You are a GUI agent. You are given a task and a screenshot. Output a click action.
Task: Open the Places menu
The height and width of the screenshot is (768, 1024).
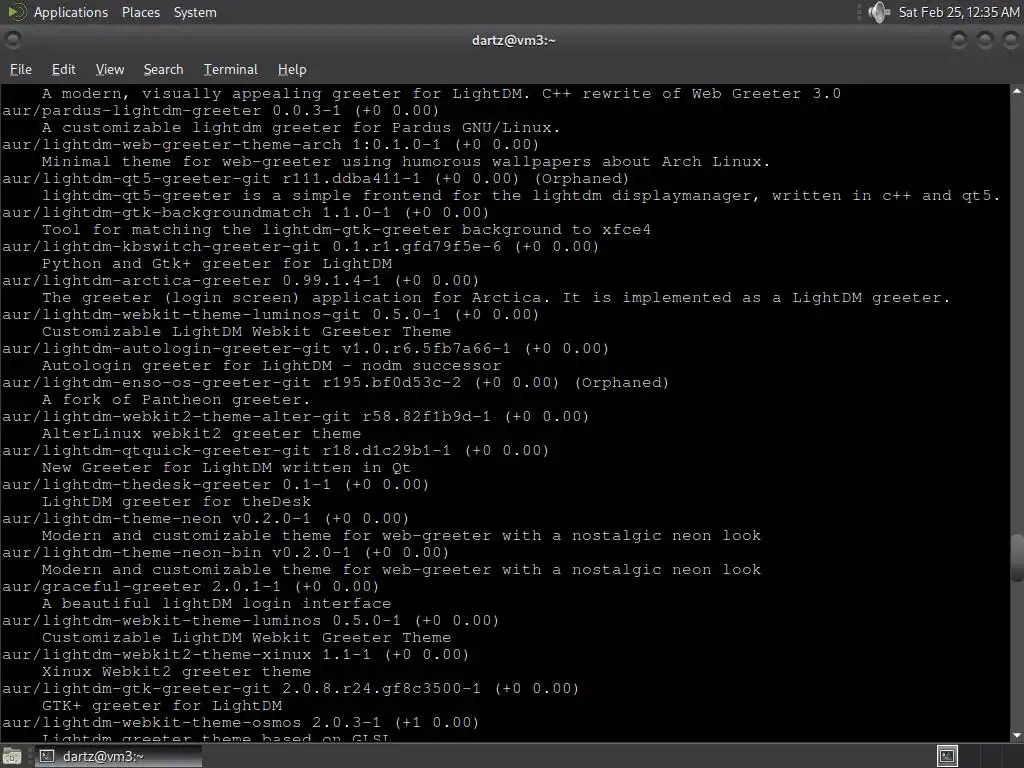tap(140, 12)
